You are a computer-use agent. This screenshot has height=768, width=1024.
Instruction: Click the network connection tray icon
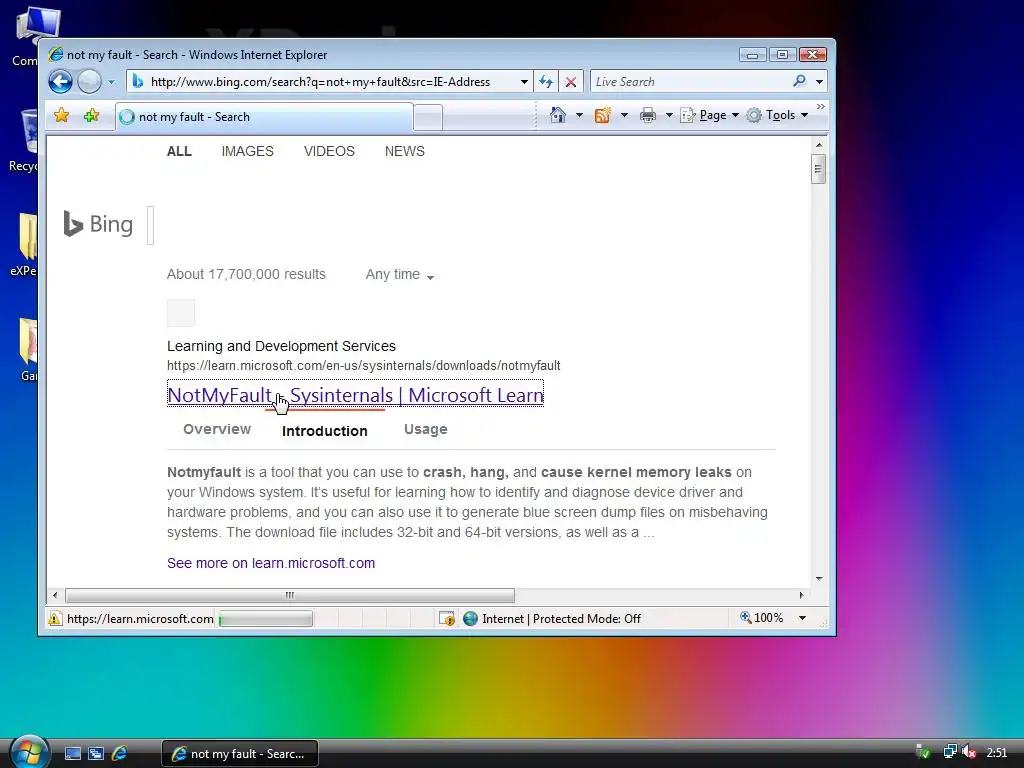coord(950,752)
